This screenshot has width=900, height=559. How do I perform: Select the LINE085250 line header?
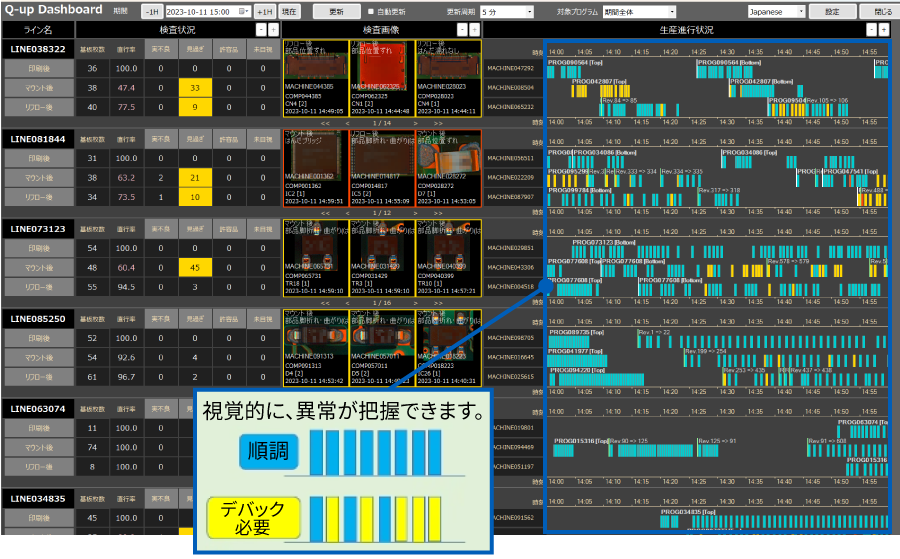click(38, 319)
